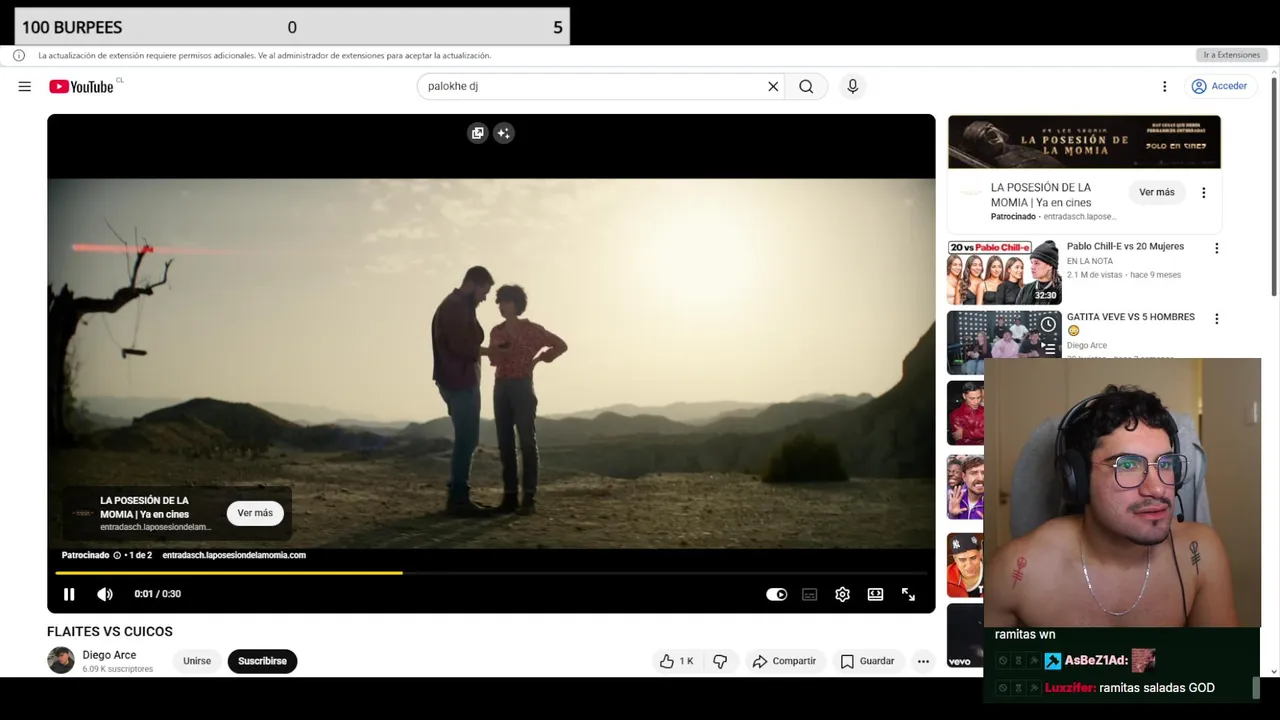Click the La Posesión de la Momia banner
The width and height of the screenshot is (1280, 720).
(1084, 142)
